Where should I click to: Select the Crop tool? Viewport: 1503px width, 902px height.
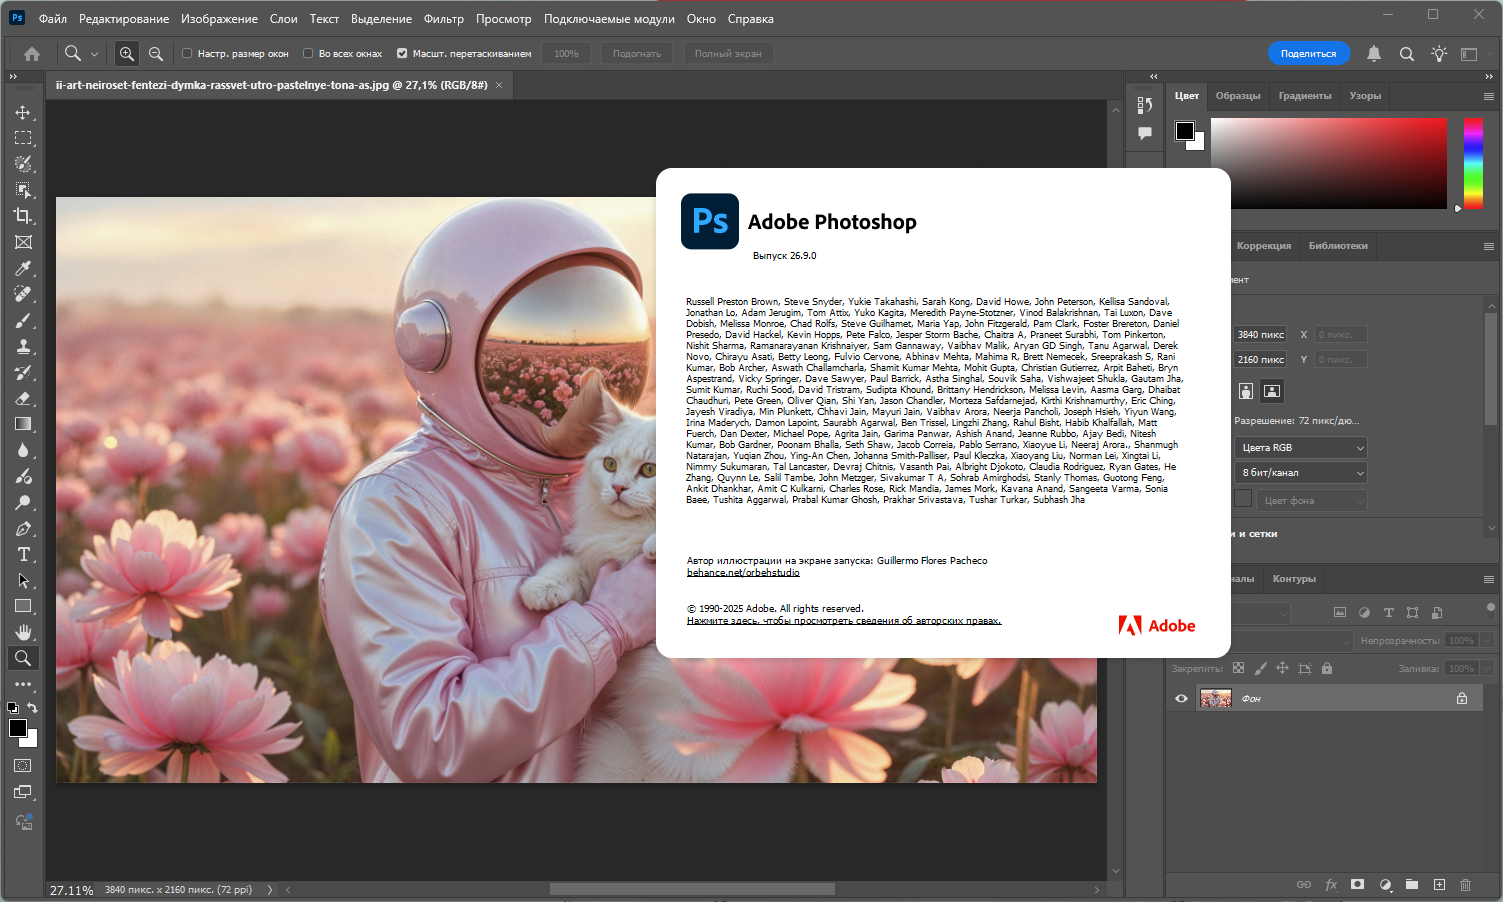click(23, 216)
